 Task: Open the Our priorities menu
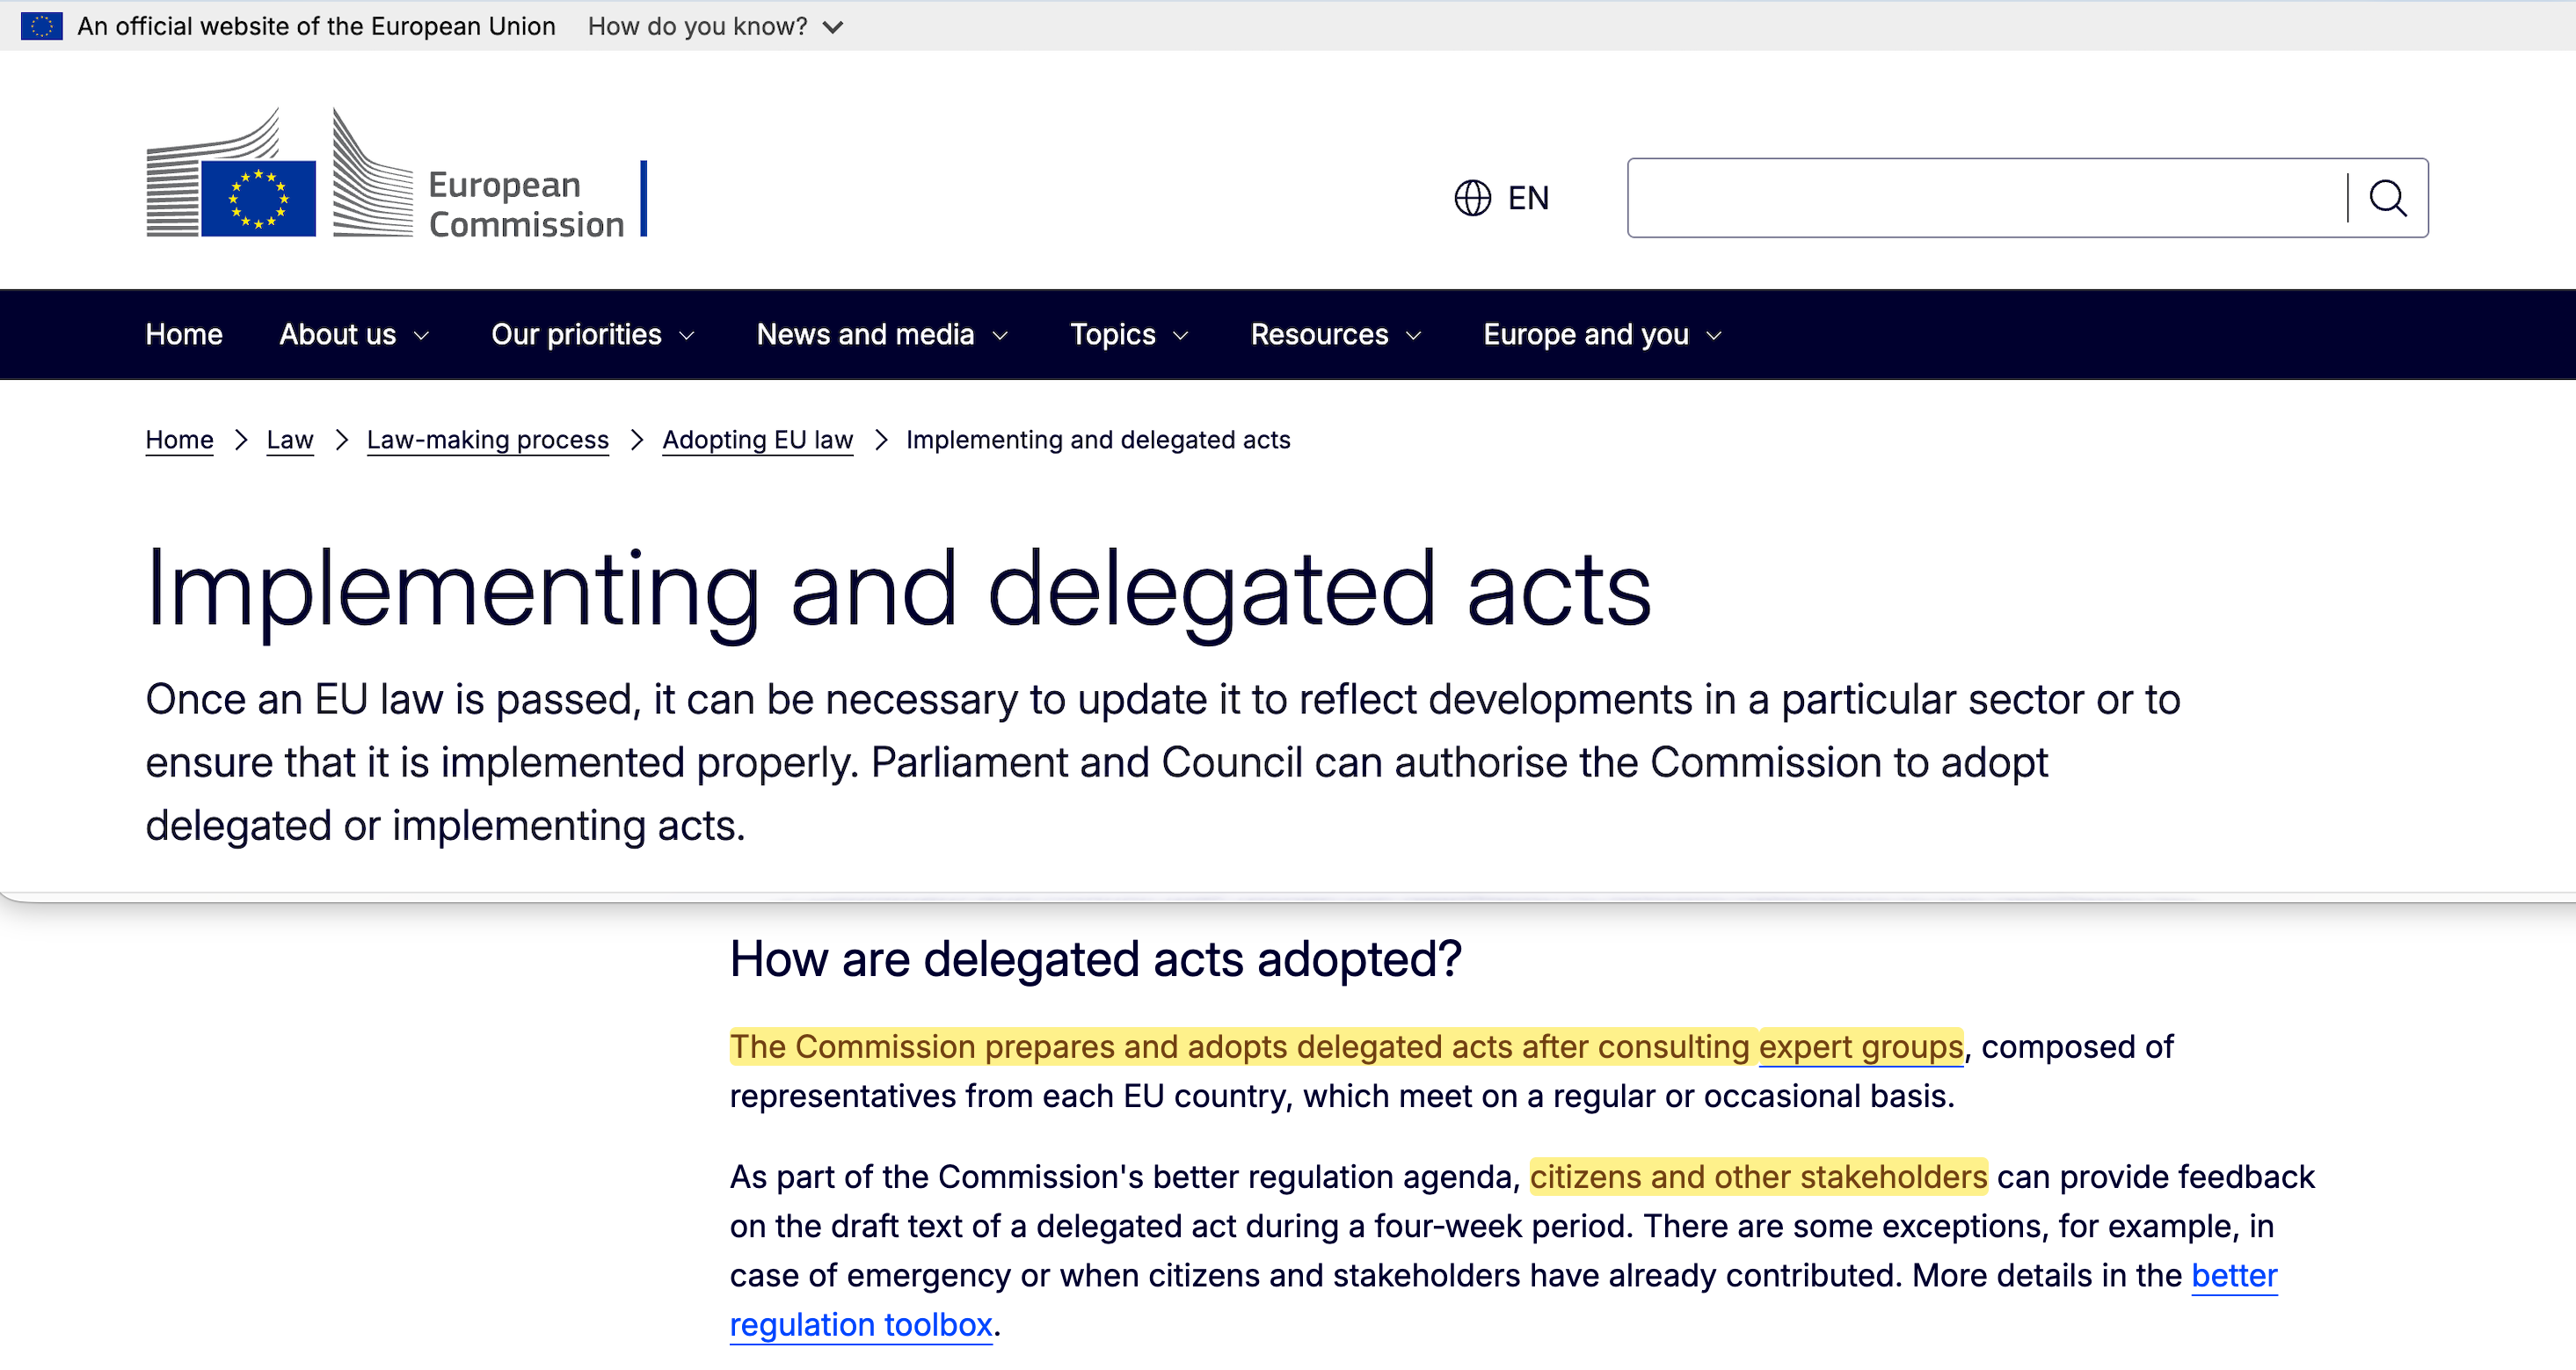pyautogui.click(x=593, y=334)
